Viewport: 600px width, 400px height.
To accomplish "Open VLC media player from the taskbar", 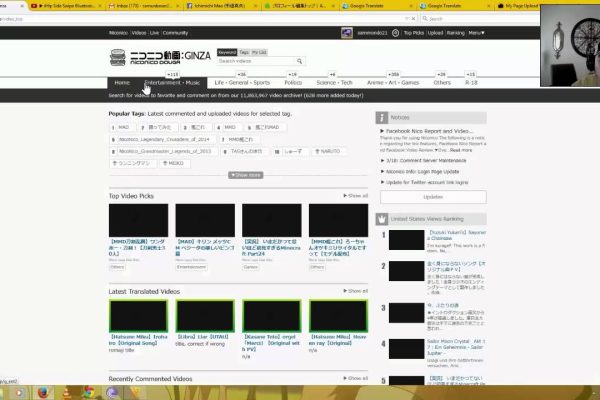I will (66, 392).
